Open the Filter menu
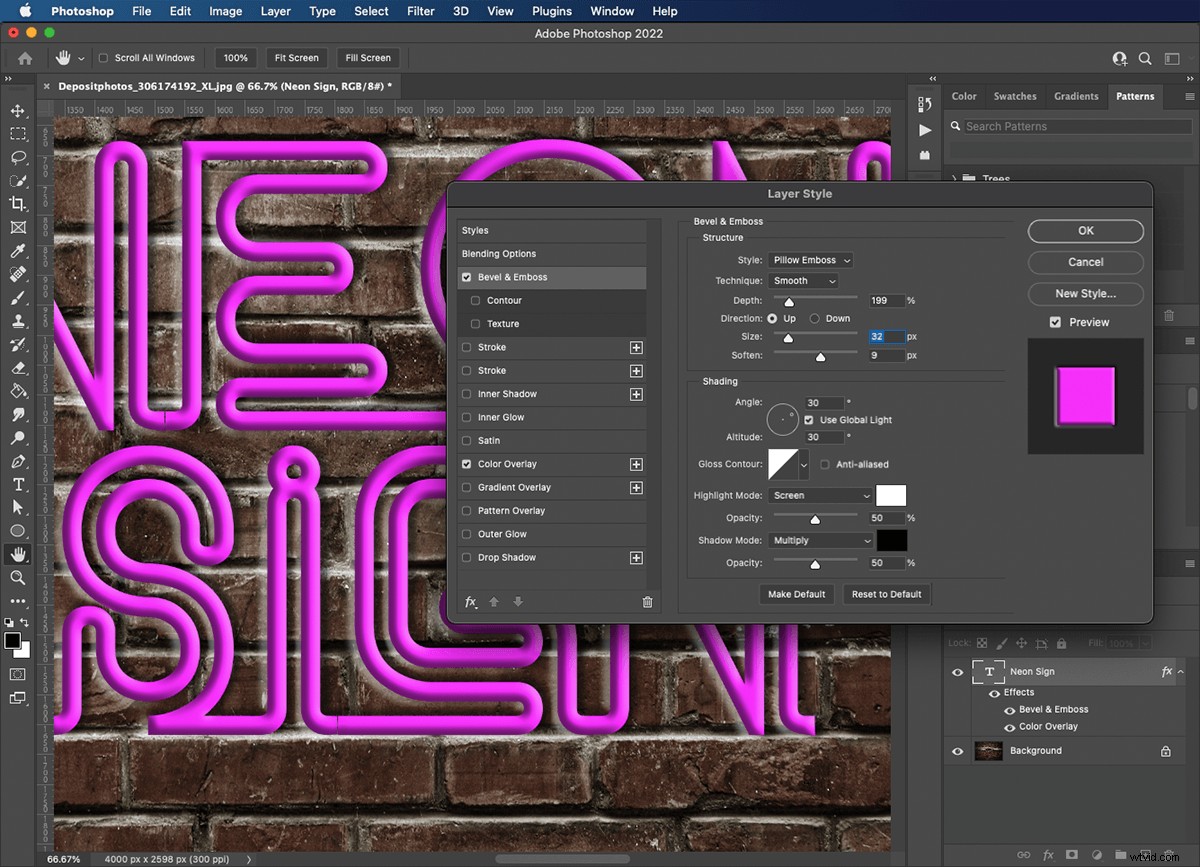Viewport: 1200px width, 867px height. [420, 11]
